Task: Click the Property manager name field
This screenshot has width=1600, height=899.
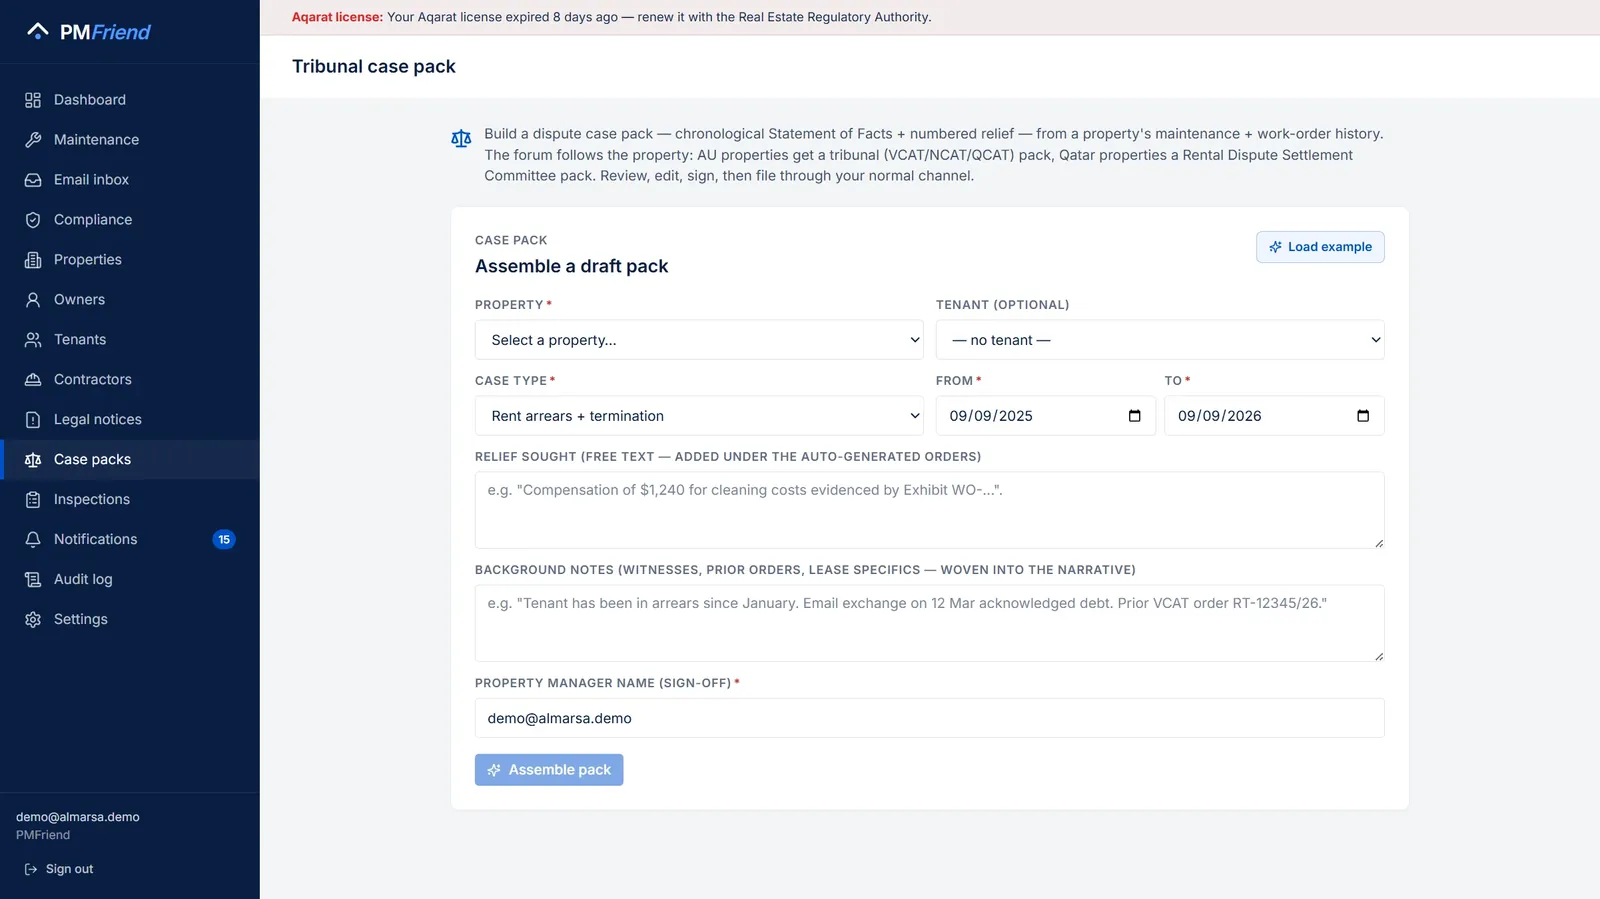Action: tap(930, 718)
